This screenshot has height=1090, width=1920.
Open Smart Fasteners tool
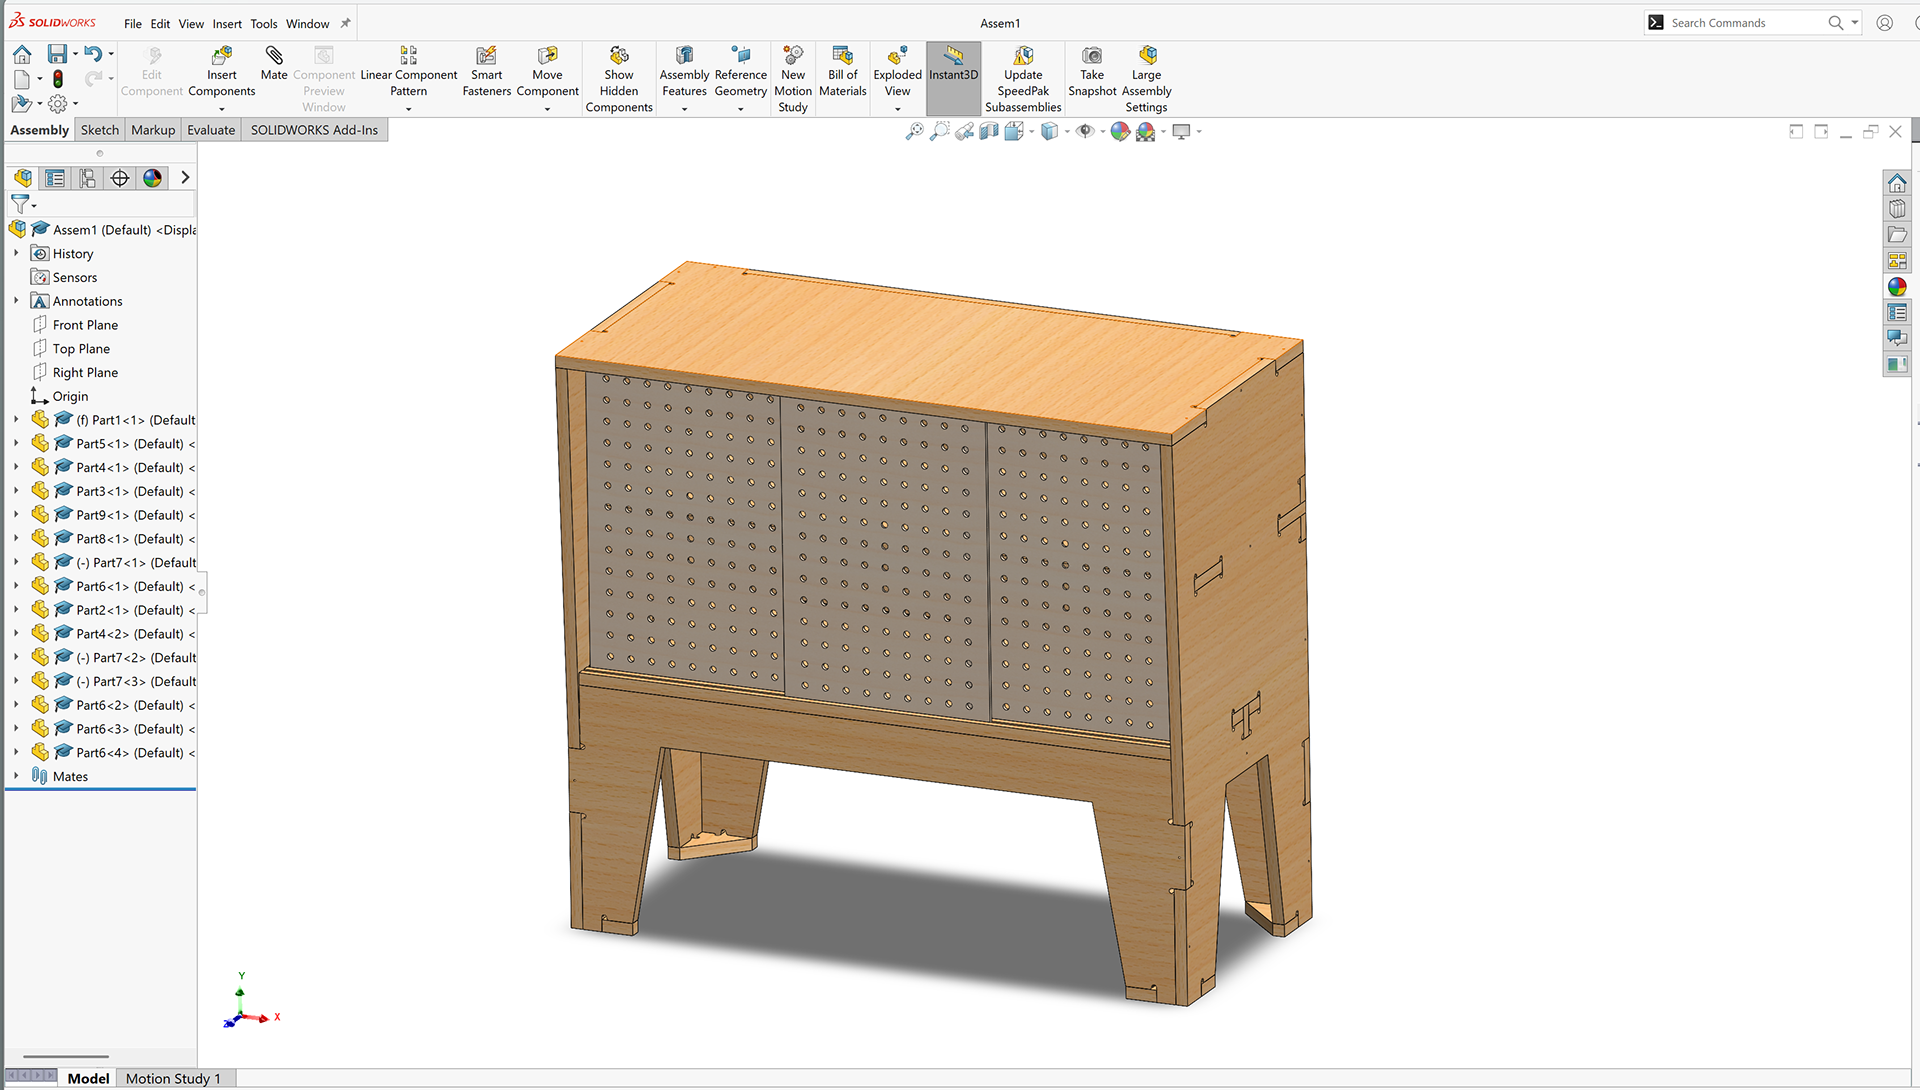[x=486, y=56]
